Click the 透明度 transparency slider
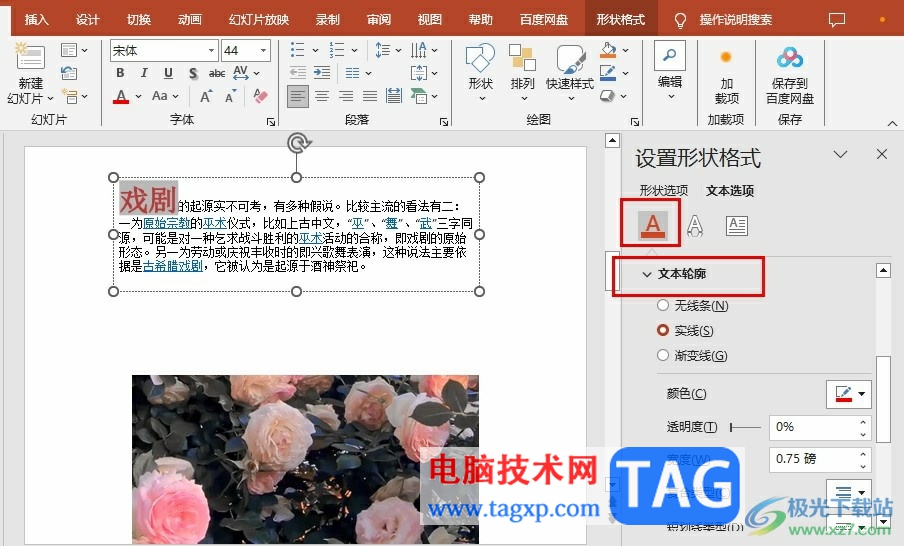Image resolution: width=904 pixels, height=546 pixels. [x=745, y=427]
